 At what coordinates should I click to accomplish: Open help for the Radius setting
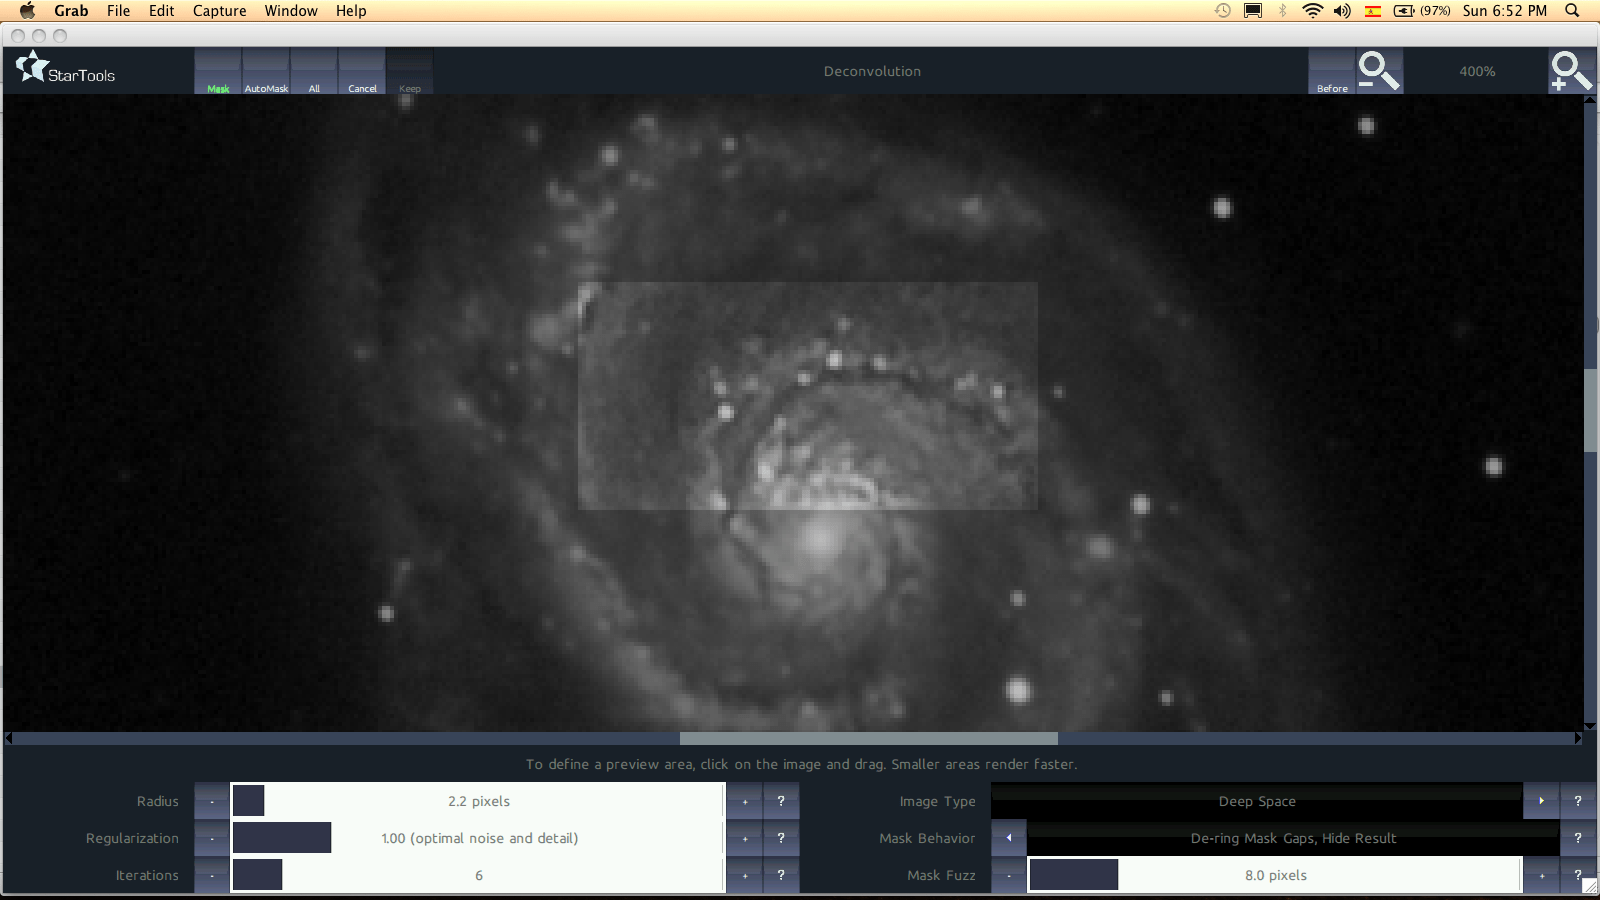click(781, 801)
